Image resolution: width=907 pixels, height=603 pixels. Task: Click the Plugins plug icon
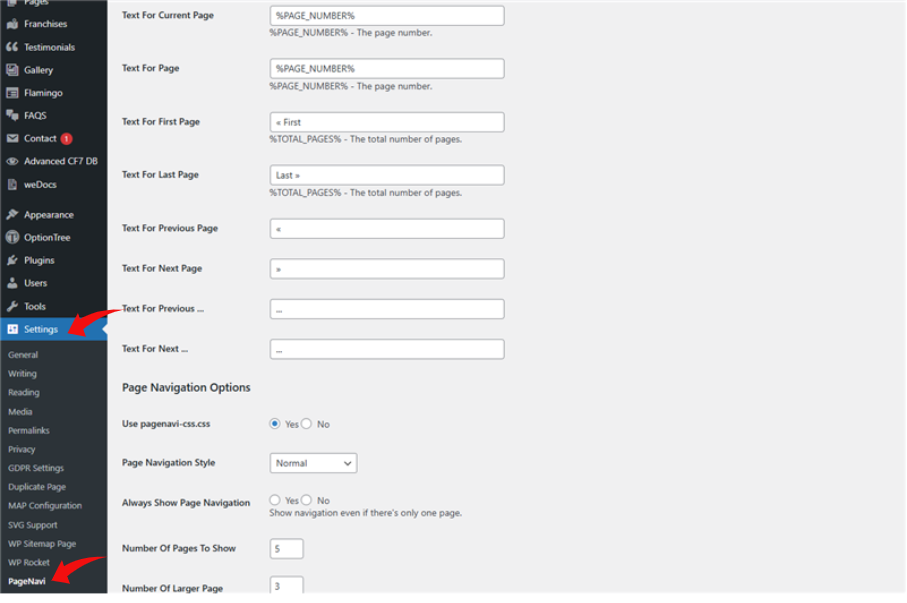pos(12,260)
